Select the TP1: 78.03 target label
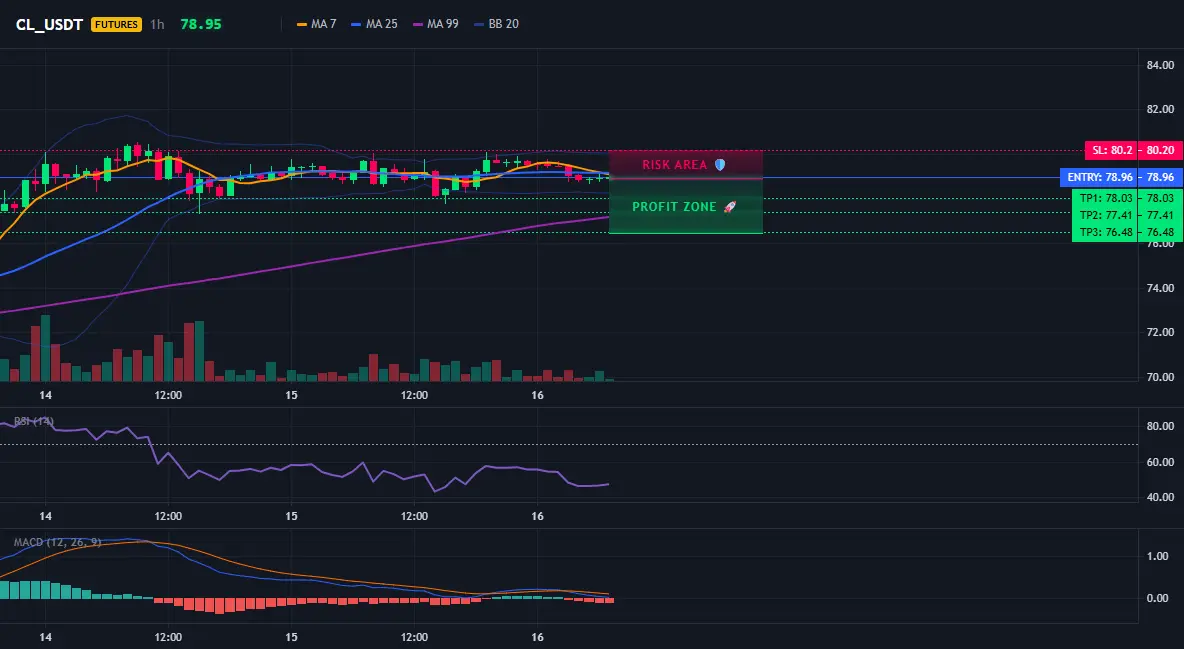The image size is (1184, 649). [x=1105, y=198]
